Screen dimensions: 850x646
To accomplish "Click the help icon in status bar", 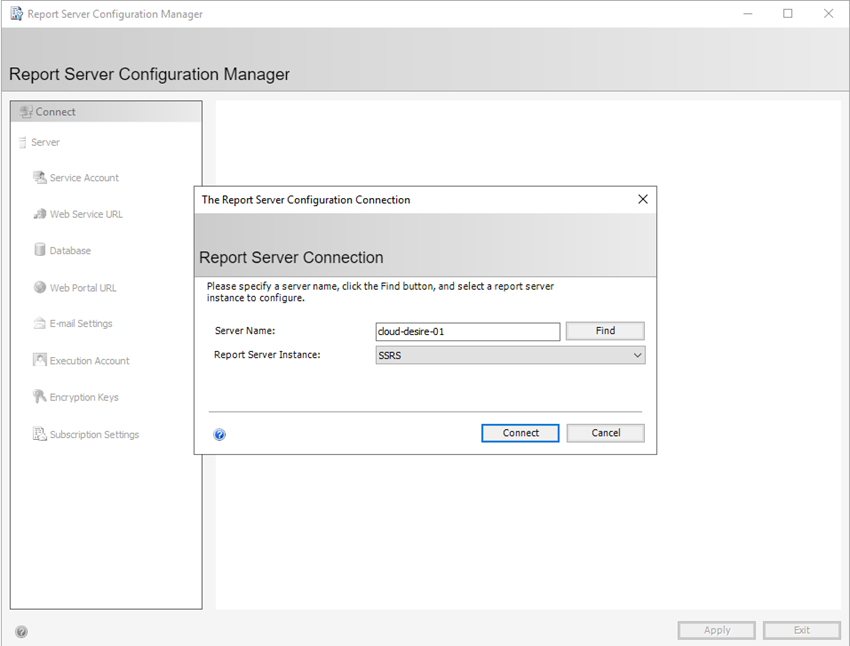I will pyautogui.click(x=22, y=631).
